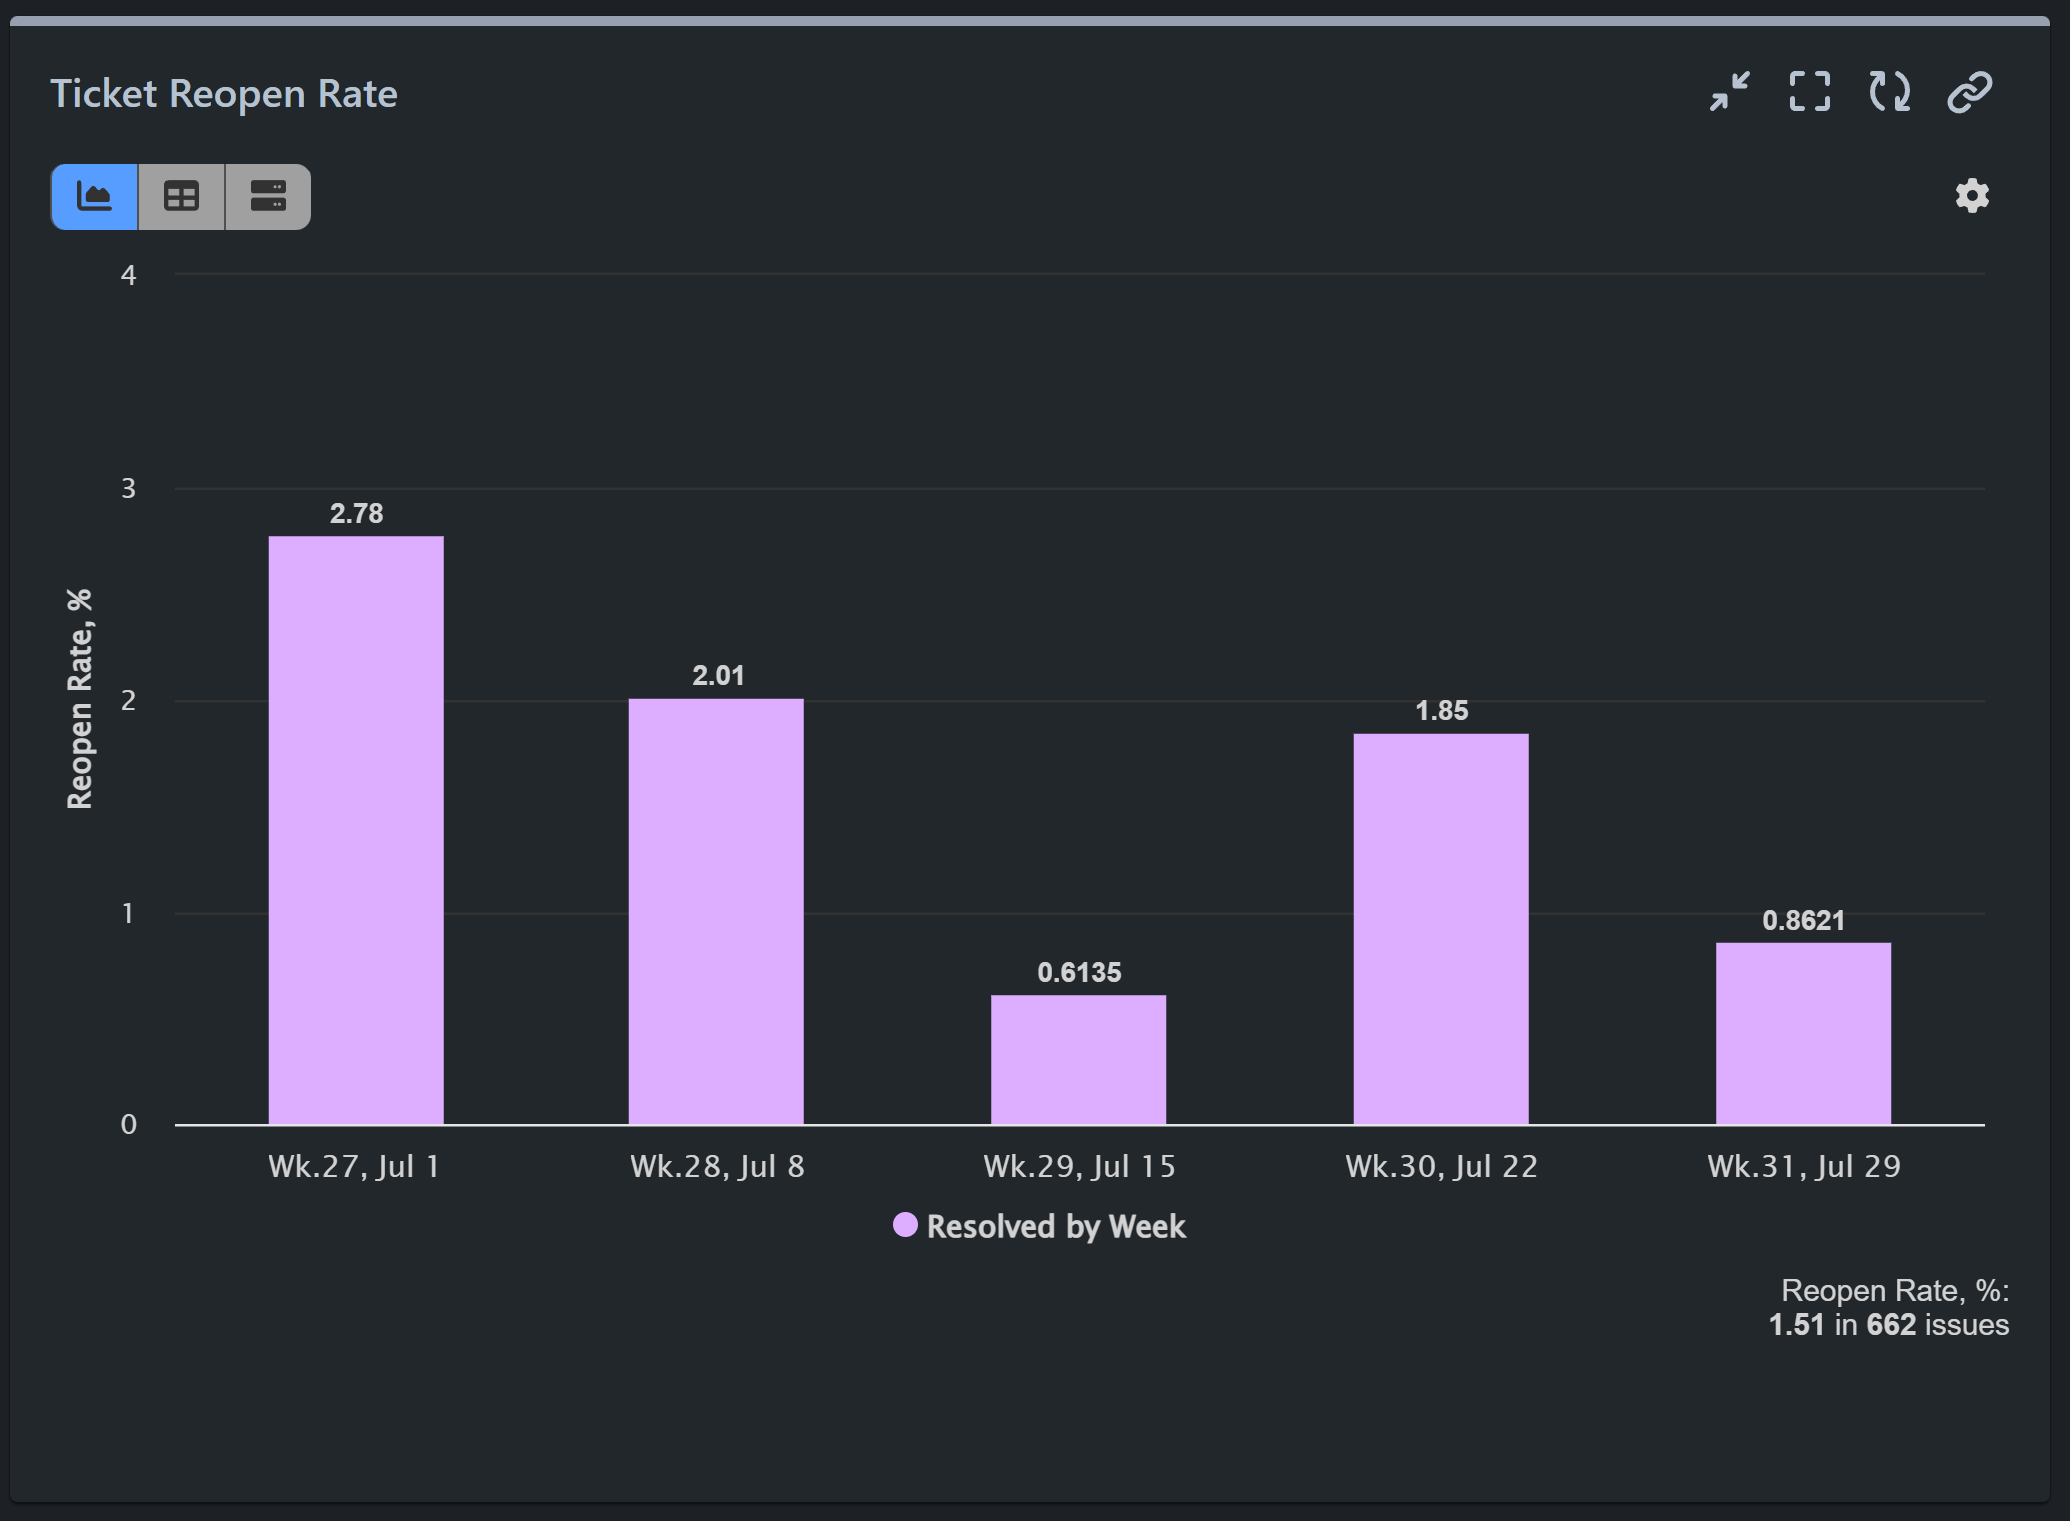Switch to table view mode

[x=181, y=196]
